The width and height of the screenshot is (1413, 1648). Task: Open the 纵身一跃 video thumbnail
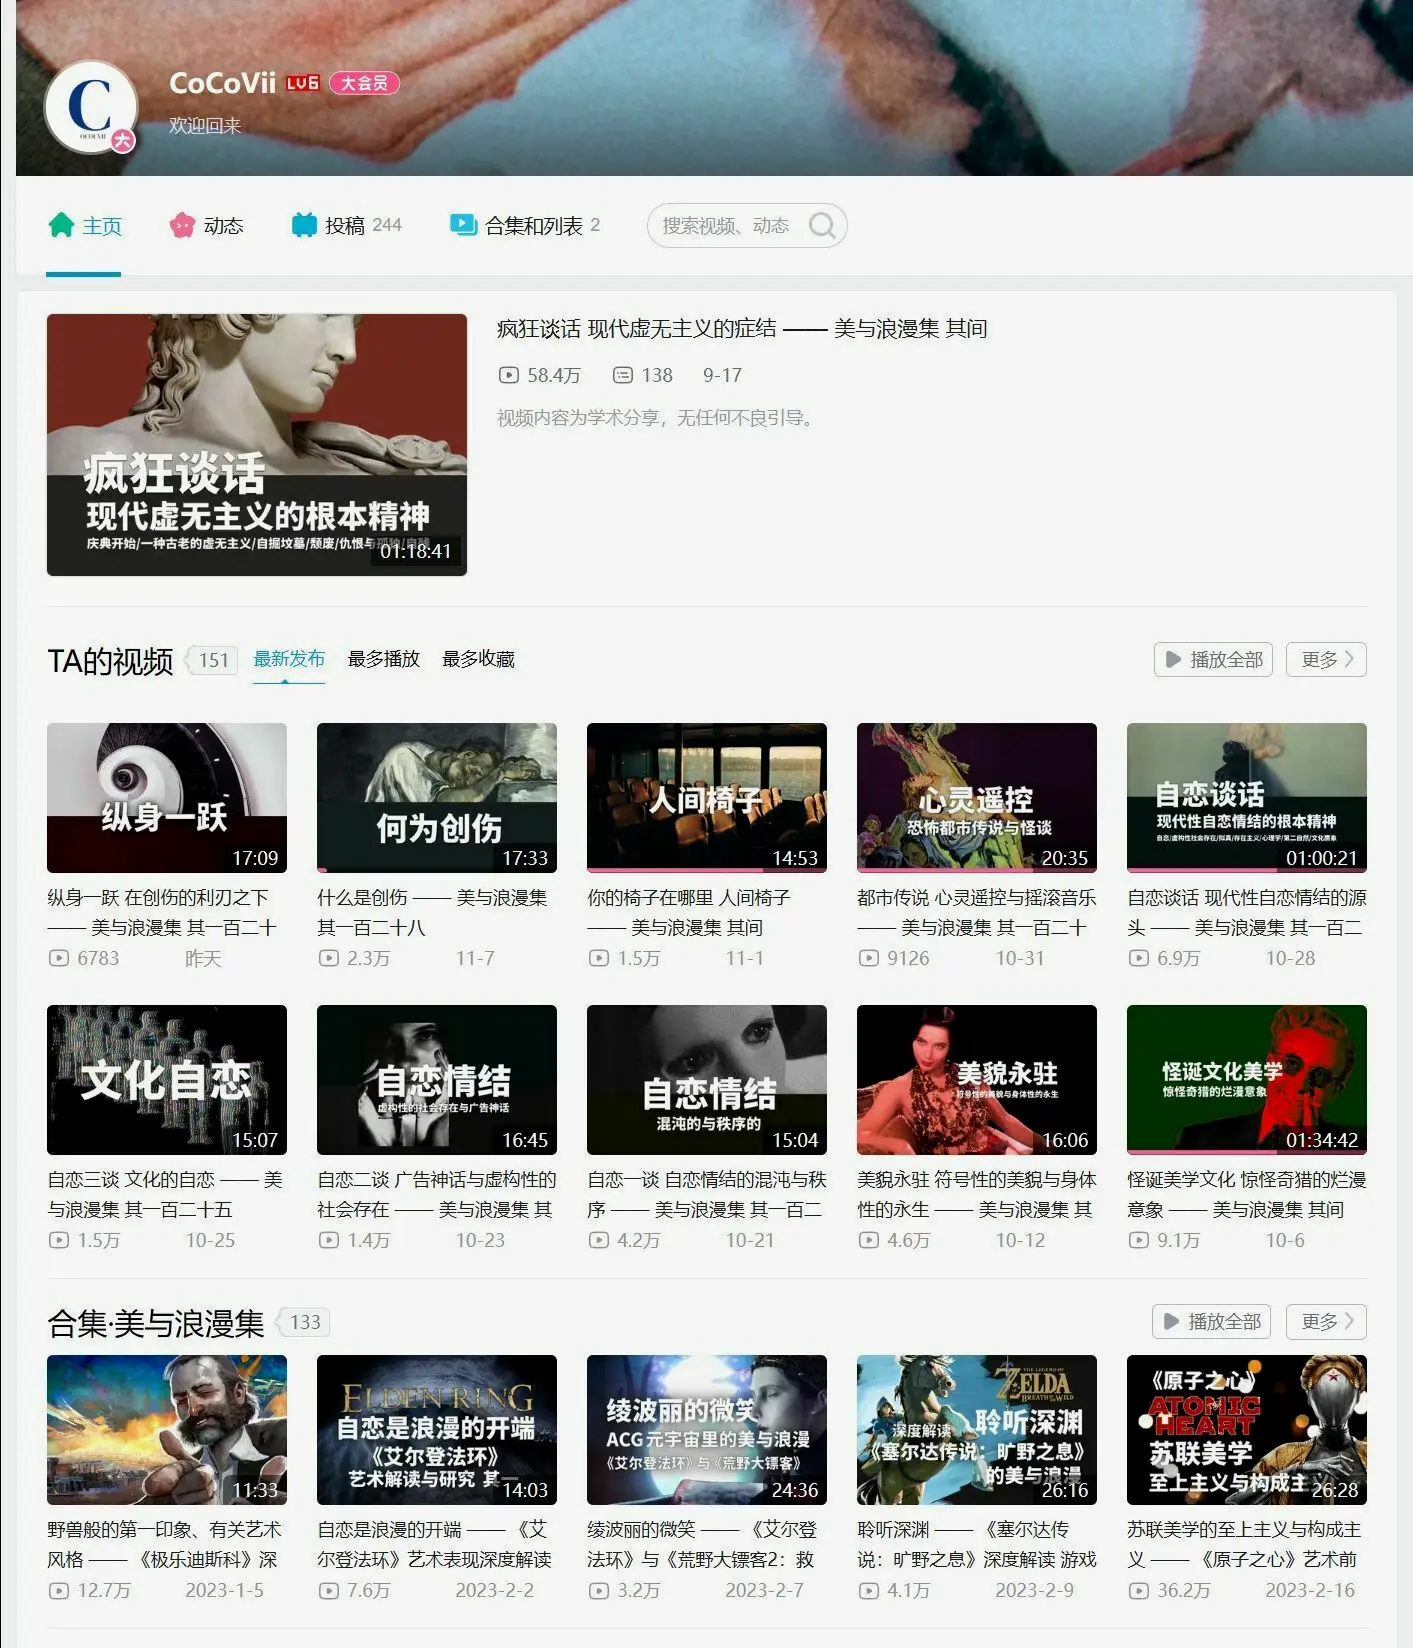167,798
